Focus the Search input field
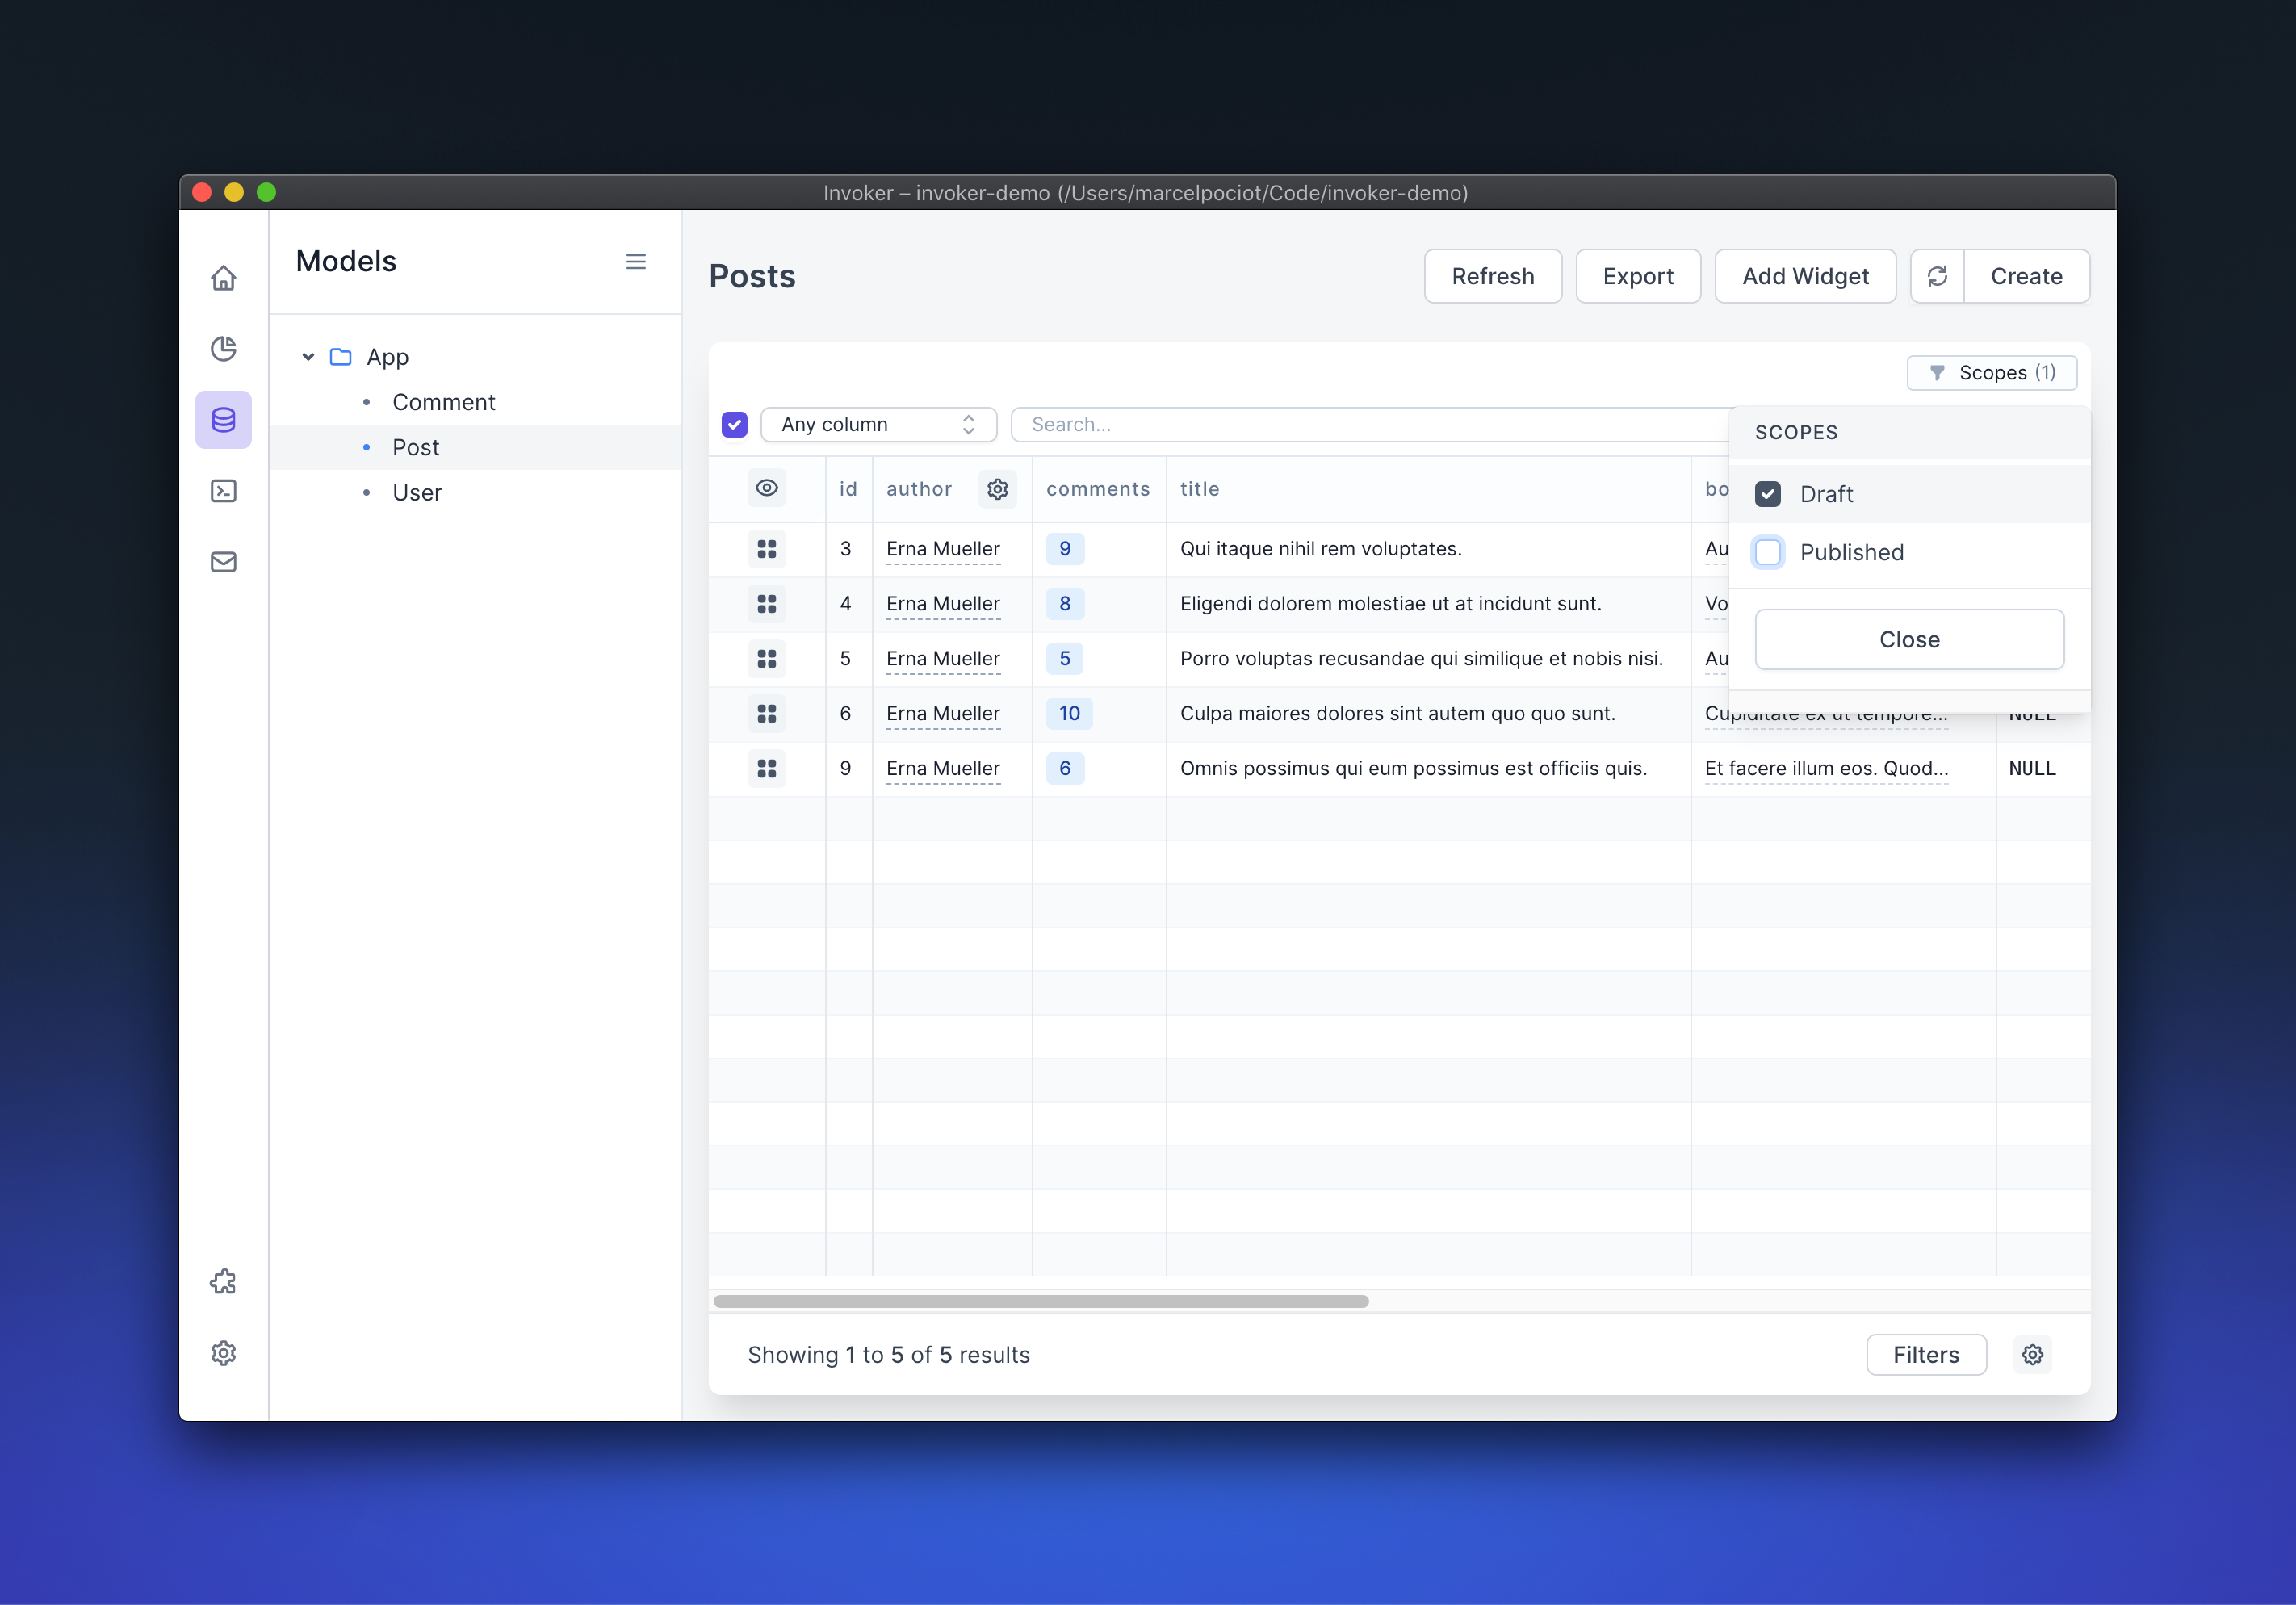The height and width of the screenshot is (1605, 2296). [x=1370, y=424]
